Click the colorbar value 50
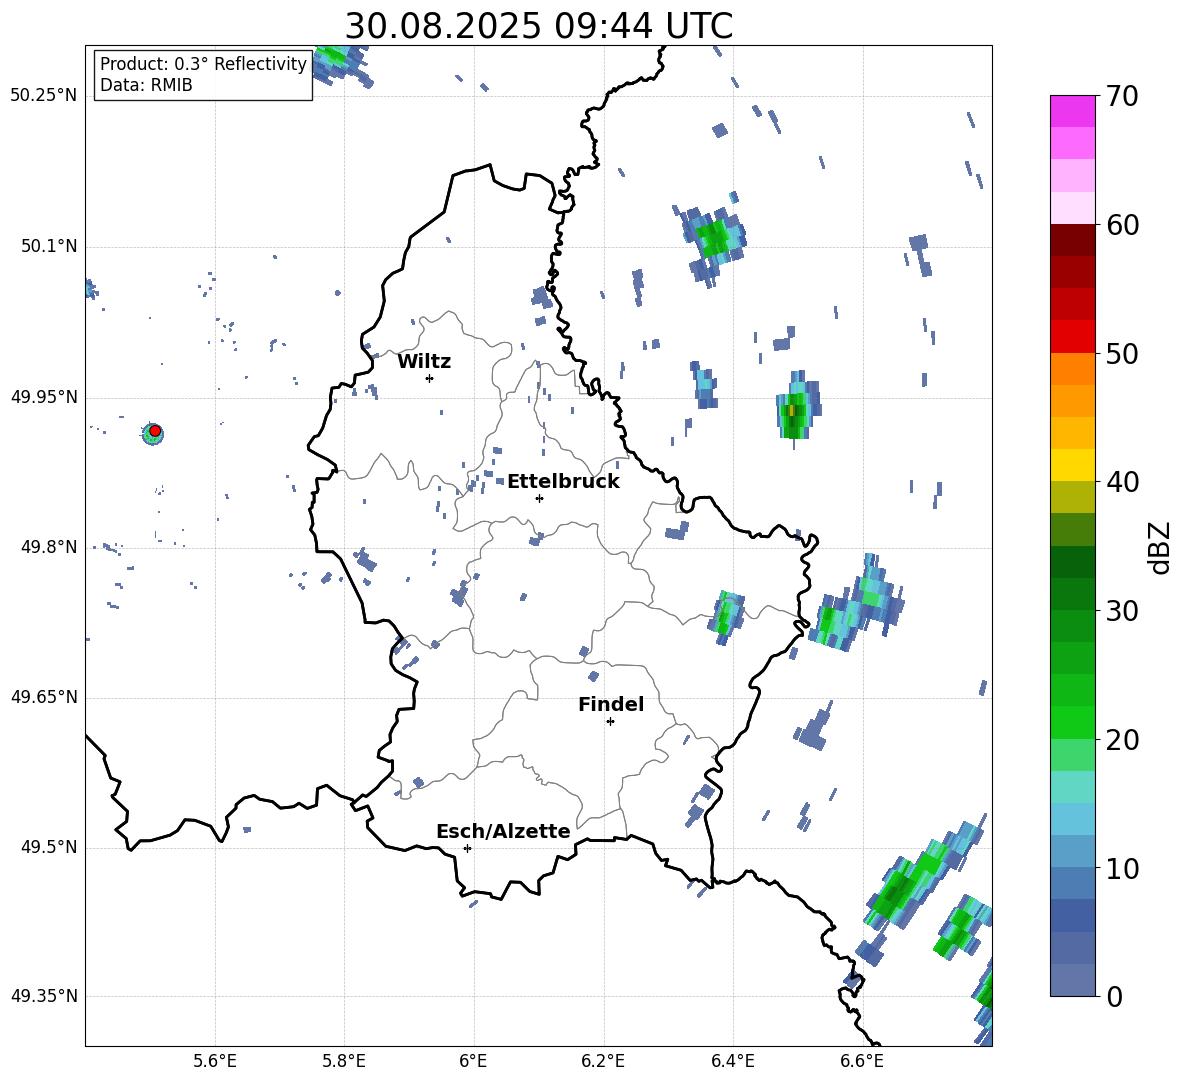The image size is (1184, 1081). coord(1122,354)
